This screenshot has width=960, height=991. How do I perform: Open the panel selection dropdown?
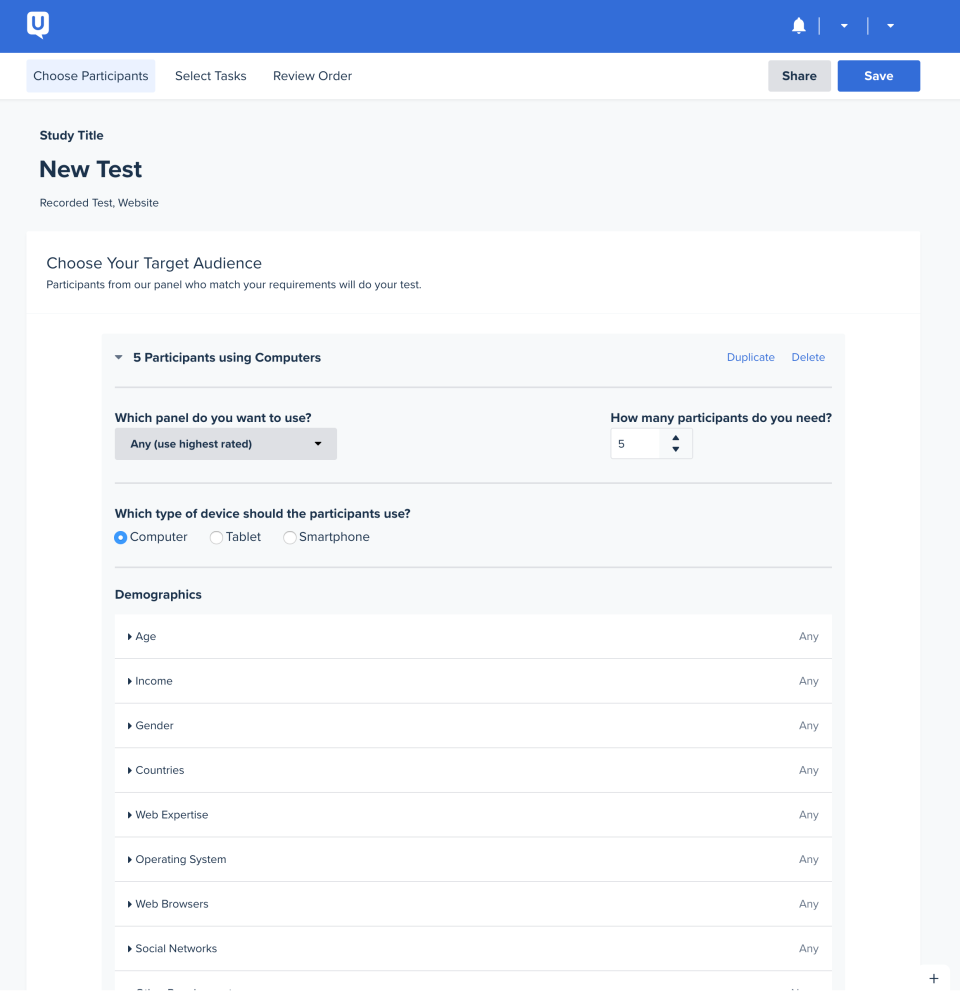(225, 443)
